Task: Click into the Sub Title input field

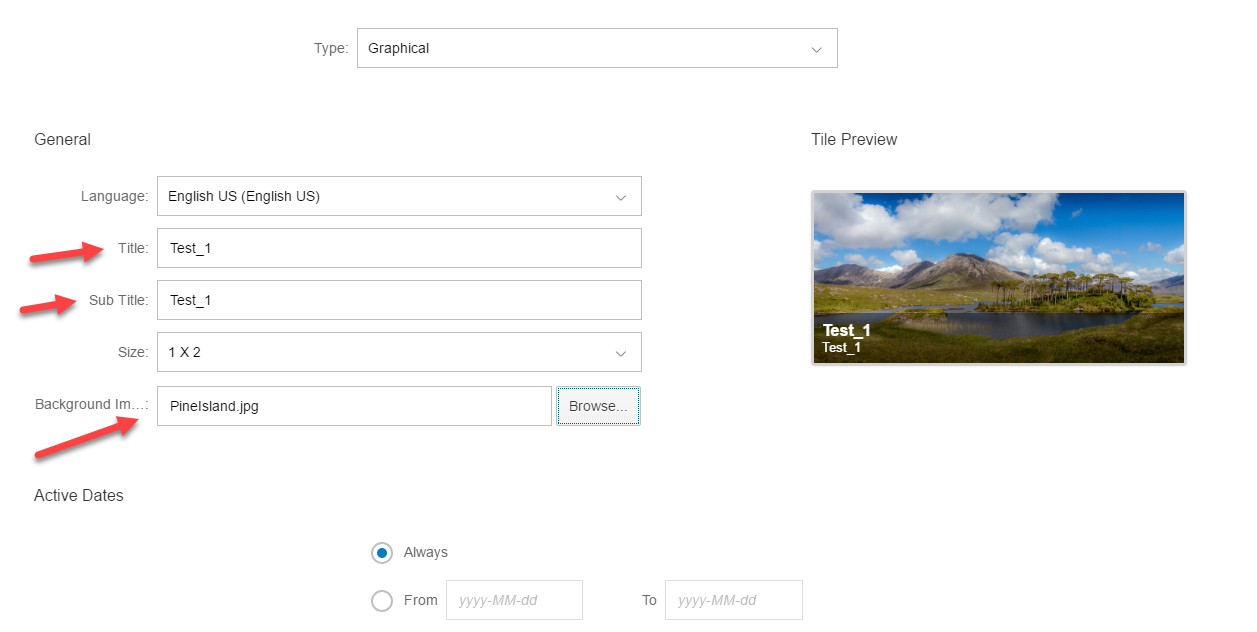Action: tap(399, 300)
